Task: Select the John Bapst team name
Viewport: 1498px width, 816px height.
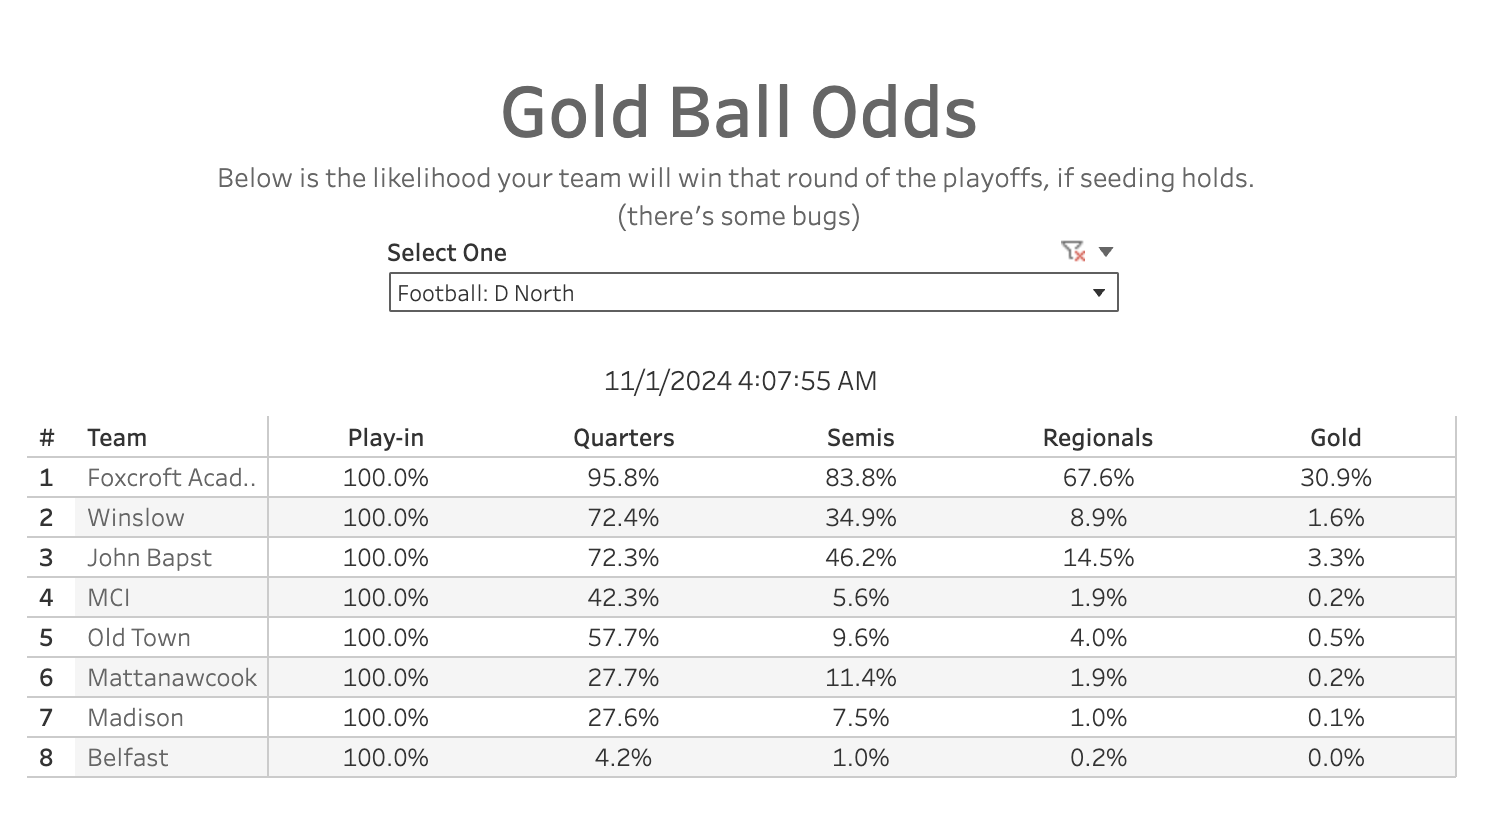Action: click(x=150, y=558)
